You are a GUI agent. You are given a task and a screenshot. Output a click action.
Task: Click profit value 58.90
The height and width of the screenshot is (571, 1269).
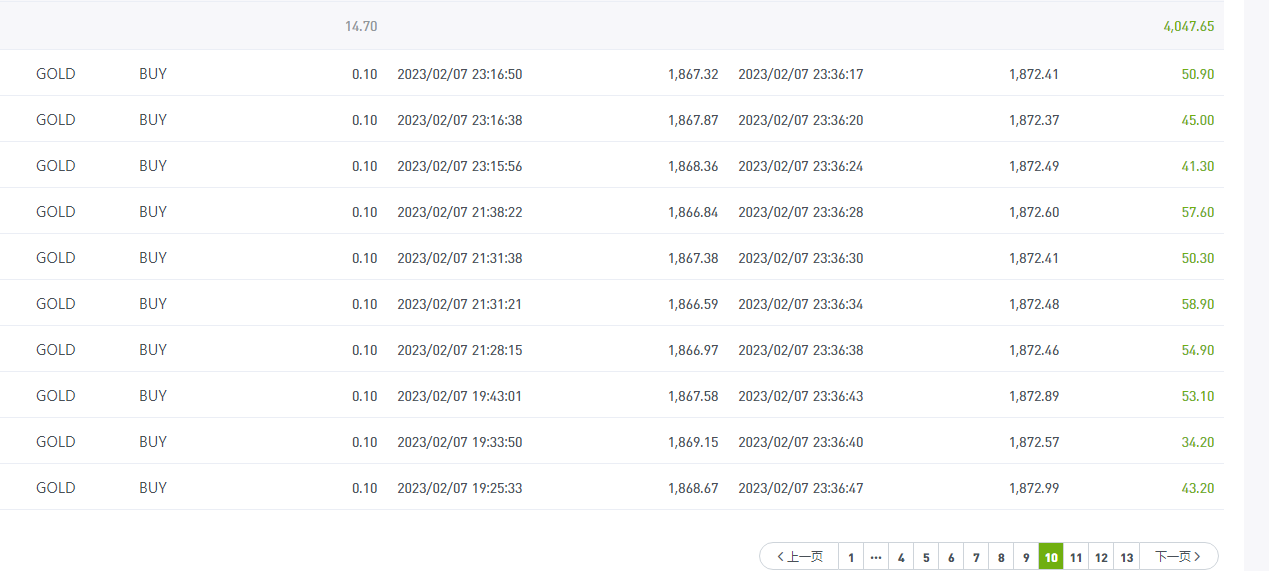tap(1198, 304)
